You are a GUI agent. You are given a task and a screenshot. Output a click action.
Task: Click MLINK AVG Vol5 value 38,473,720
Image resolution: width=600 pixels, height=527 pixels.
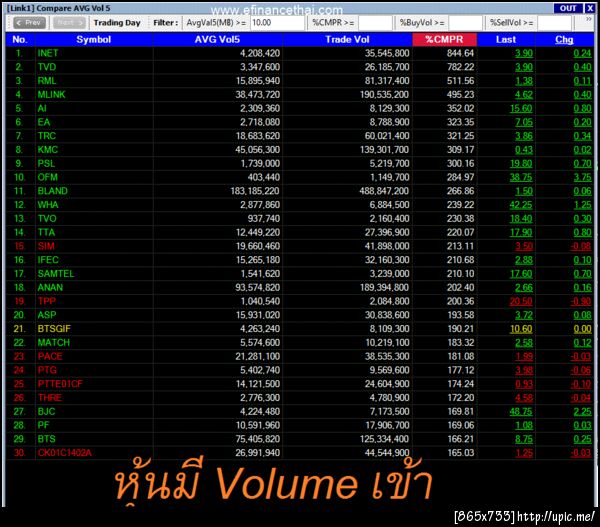pyautogui.click(x=258, y=95)
